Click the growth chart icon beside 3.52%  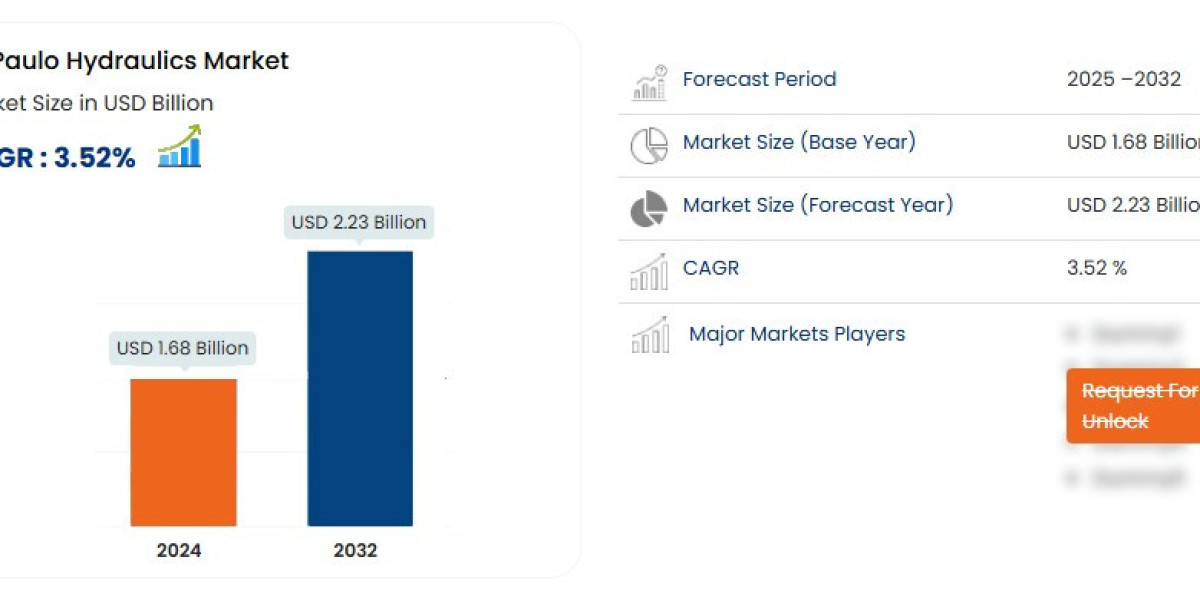(180, 146)
